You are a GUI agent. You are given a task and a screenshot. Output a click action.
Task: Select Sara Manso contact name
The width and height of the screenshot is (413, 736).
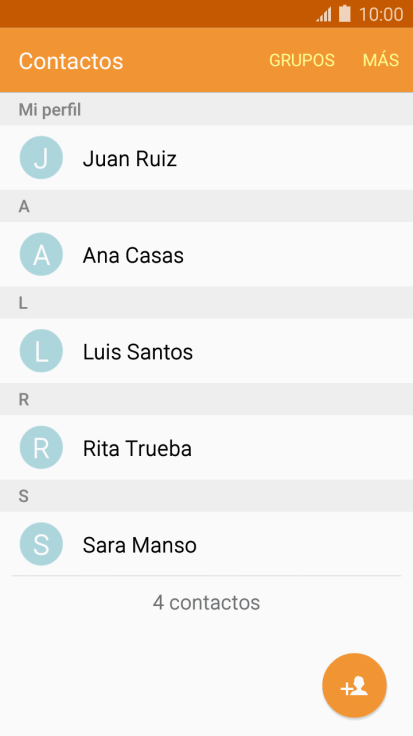point(140,545)
